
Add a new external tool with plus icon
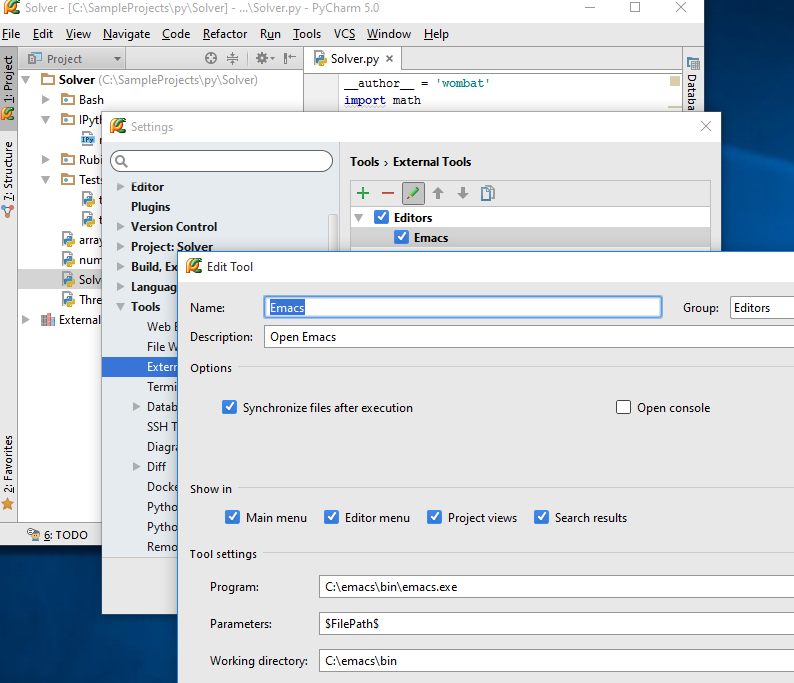click(363, 193)
